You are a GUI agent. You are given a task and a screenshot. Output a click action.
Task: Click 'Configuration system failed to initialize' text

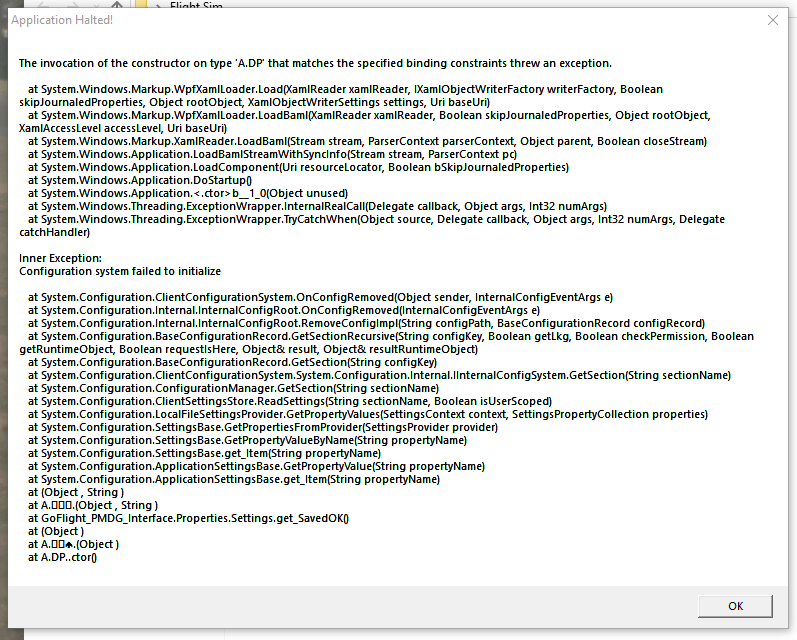click(x=120, y=271)
